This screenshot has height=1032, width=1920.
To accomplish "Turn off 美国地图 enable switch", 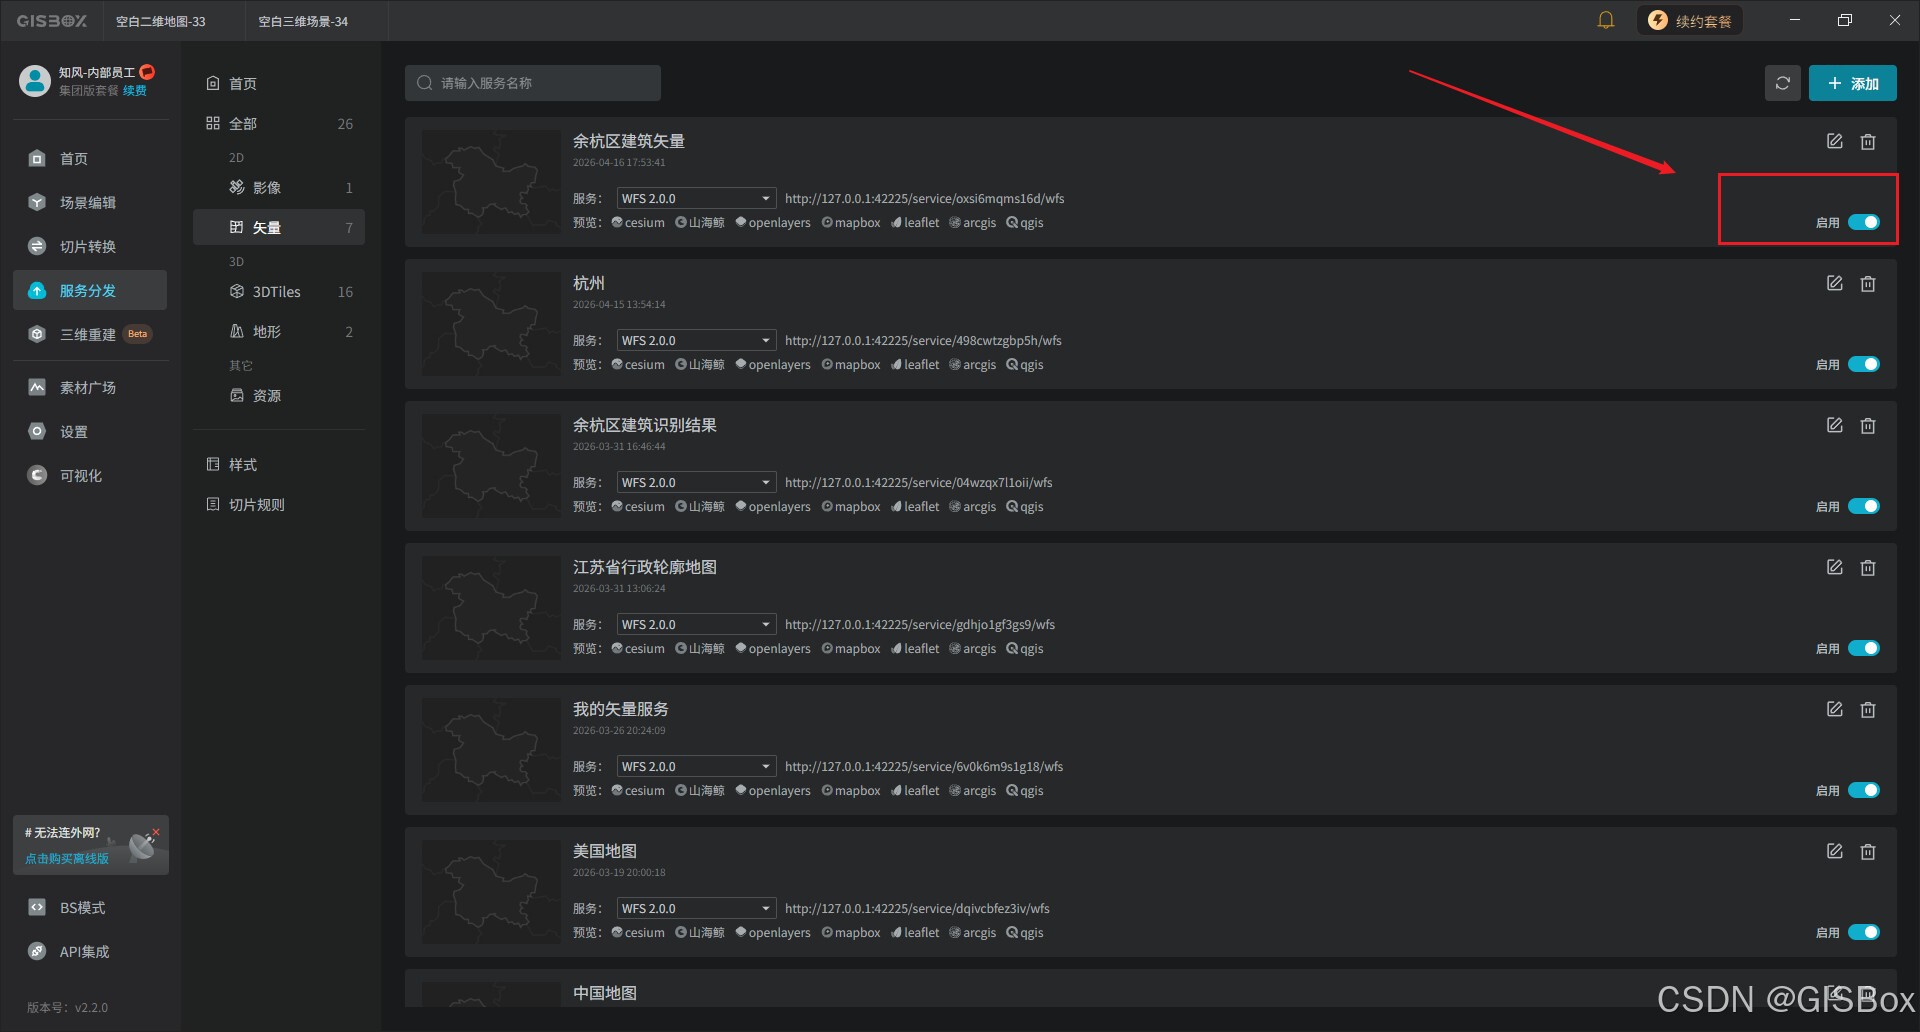I will (1864, 932).
